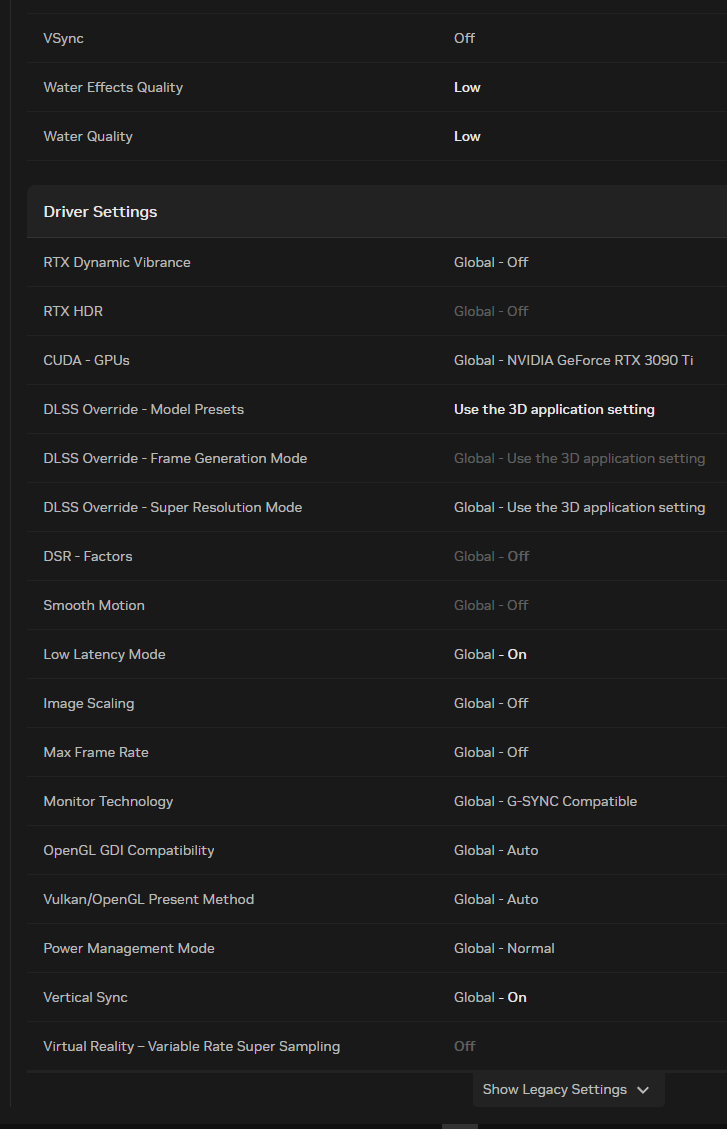This screenshot has height=1129, width=727.
Task: Click the Show Legacy Settings button text
Action: point(554,1089)
